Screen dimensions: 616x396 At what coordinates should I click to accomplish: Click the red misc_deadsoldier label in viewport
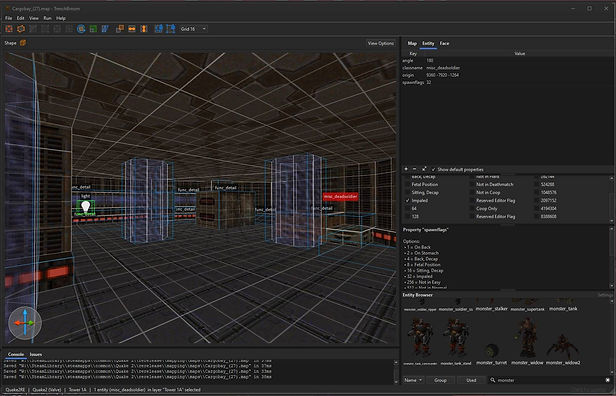pos(341,196)
